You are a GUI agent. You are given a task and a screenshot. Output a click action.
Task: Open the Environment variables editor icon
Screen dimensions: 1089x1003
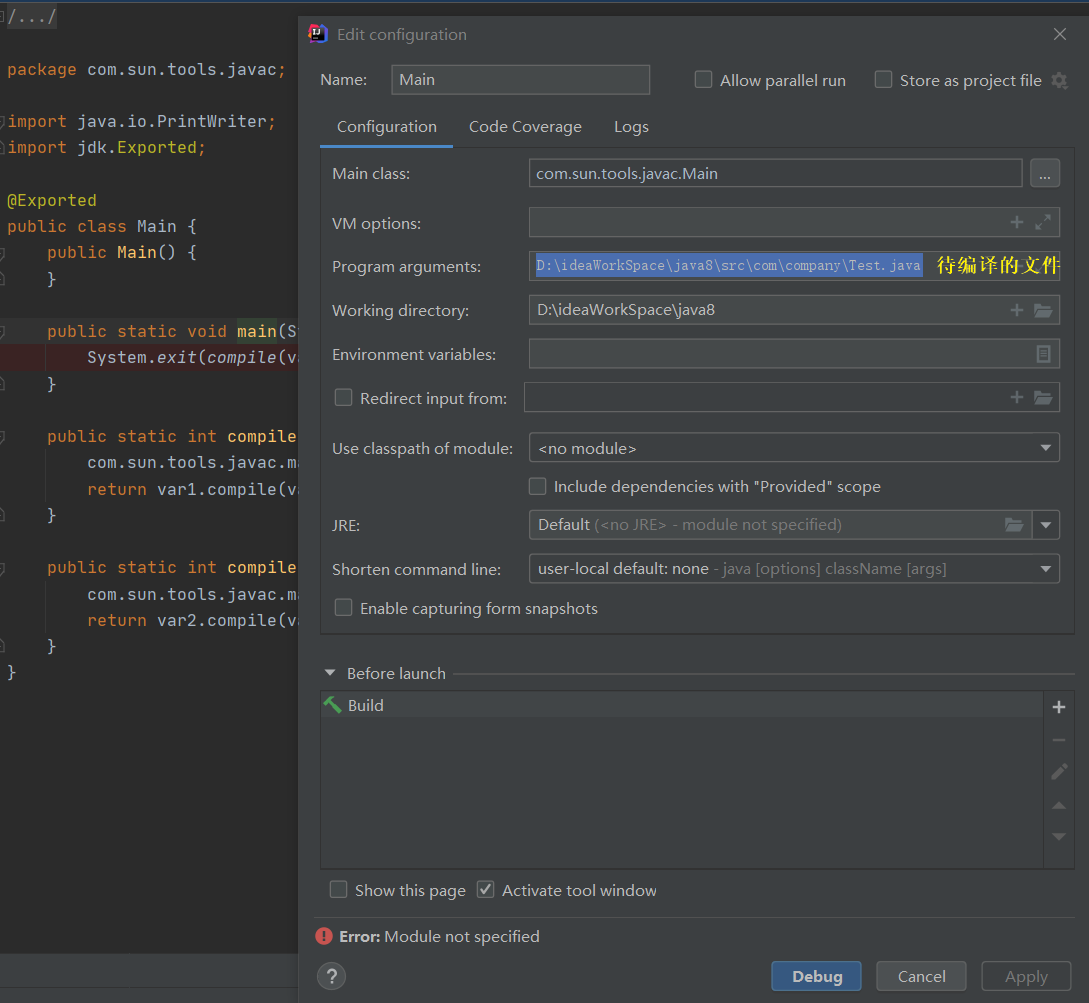click(1043, 353)
